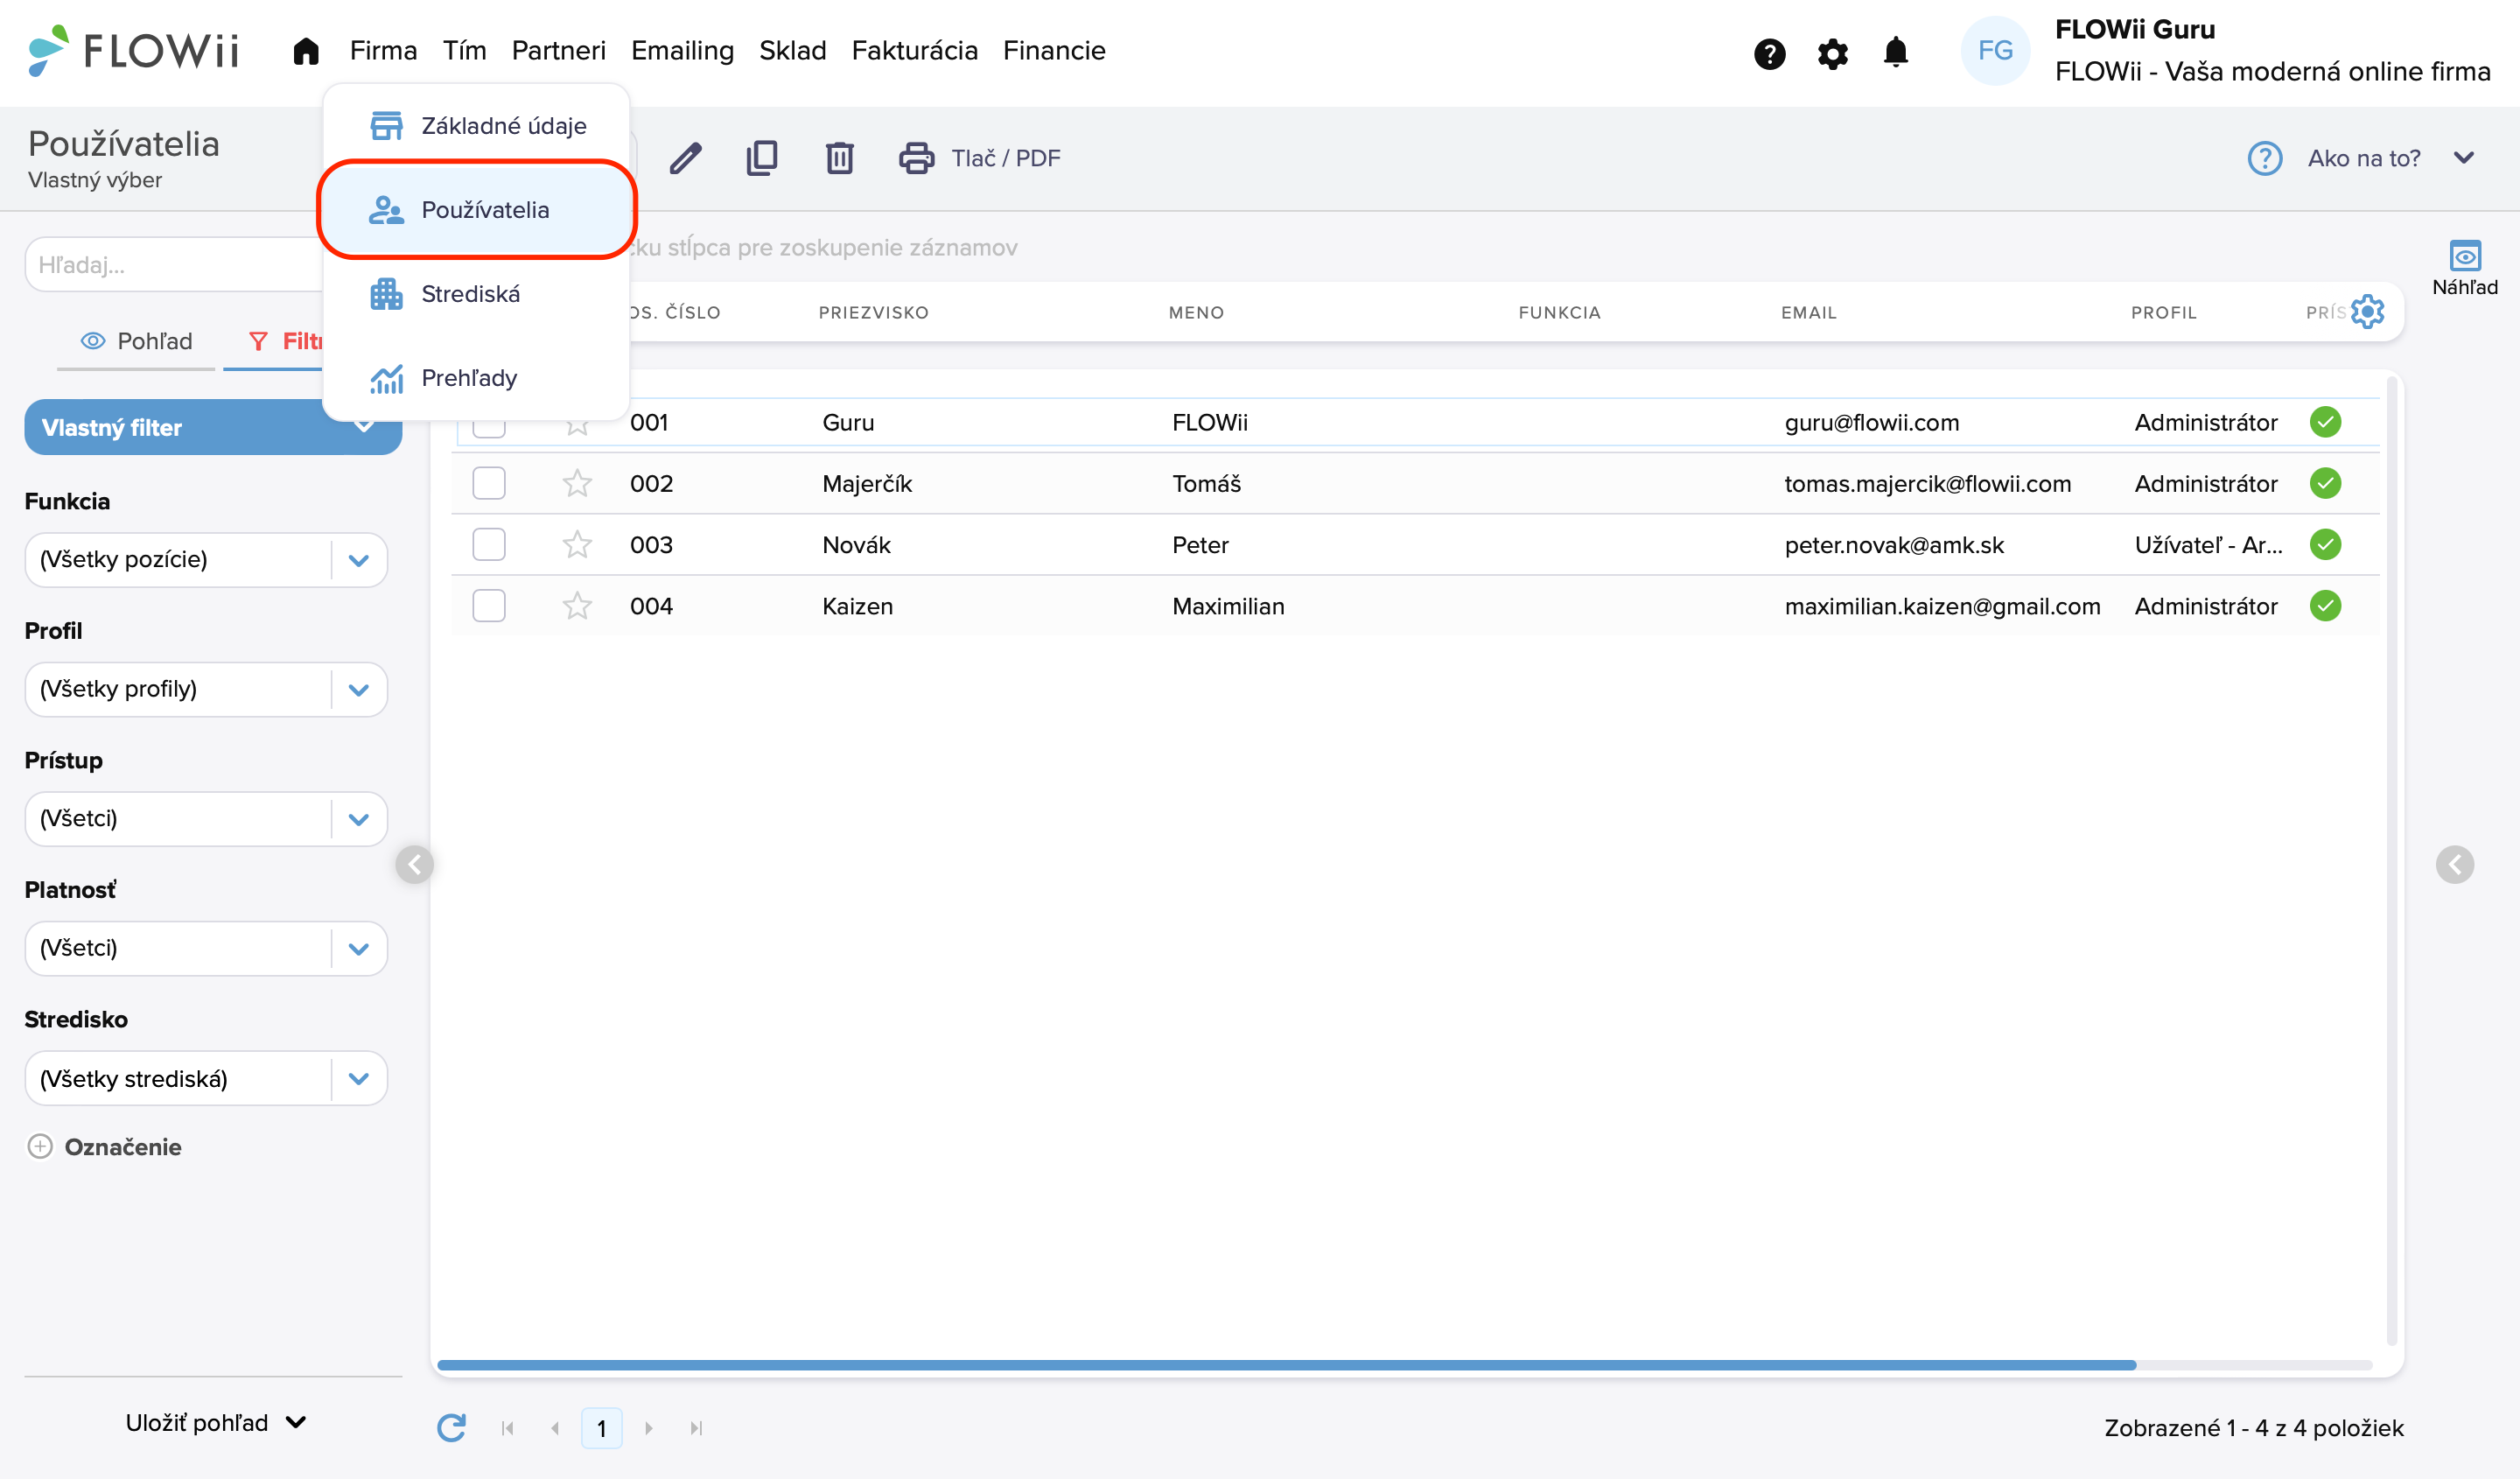Click the refresh list icon

(x=452, y=1428)
